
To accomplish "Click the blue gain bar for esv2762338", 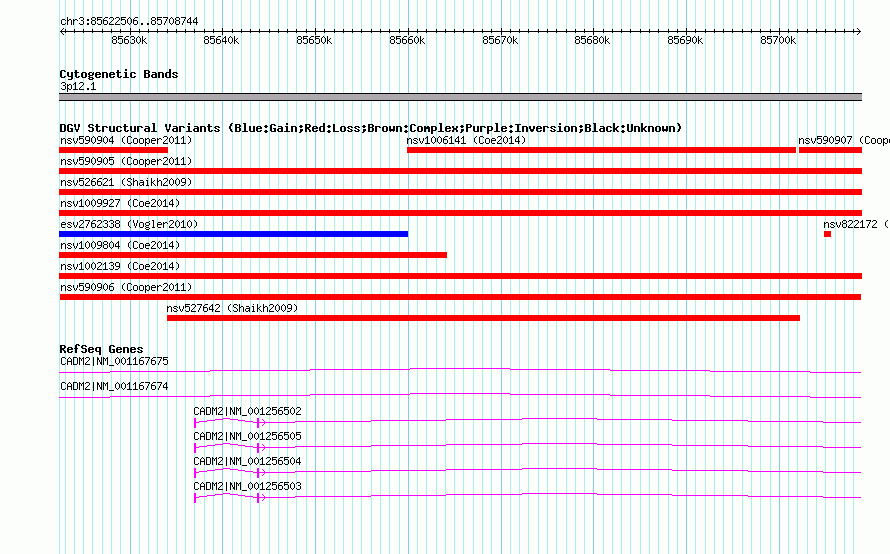I will click(x=233, y=234).
